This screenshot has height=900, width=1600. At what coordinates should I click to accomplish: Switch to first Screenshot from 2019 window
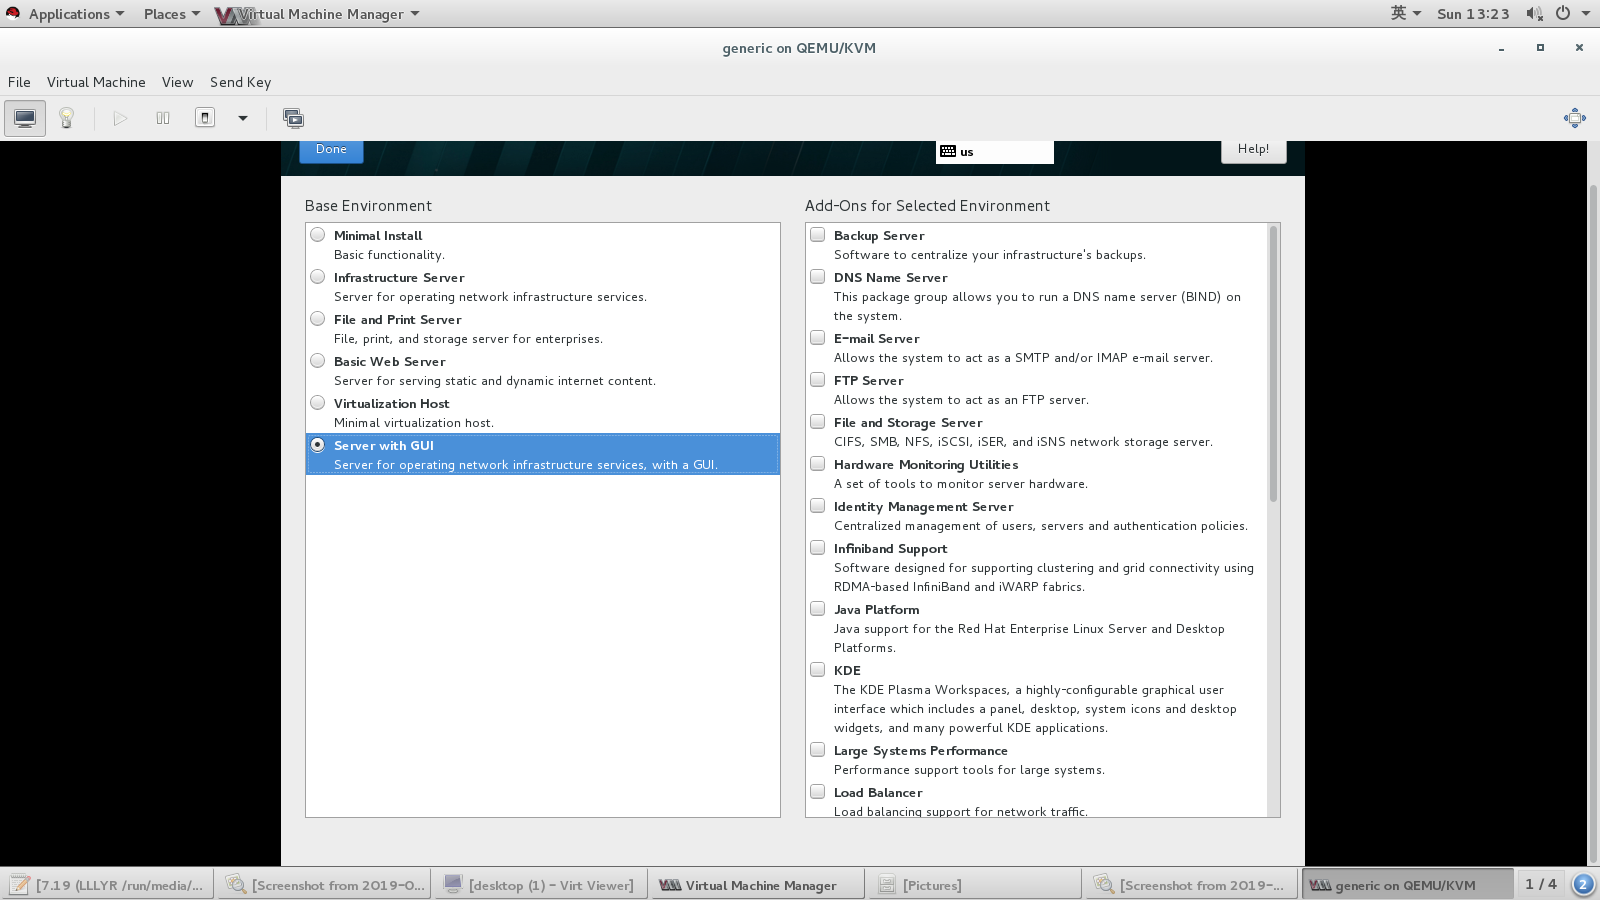(324, 885)
